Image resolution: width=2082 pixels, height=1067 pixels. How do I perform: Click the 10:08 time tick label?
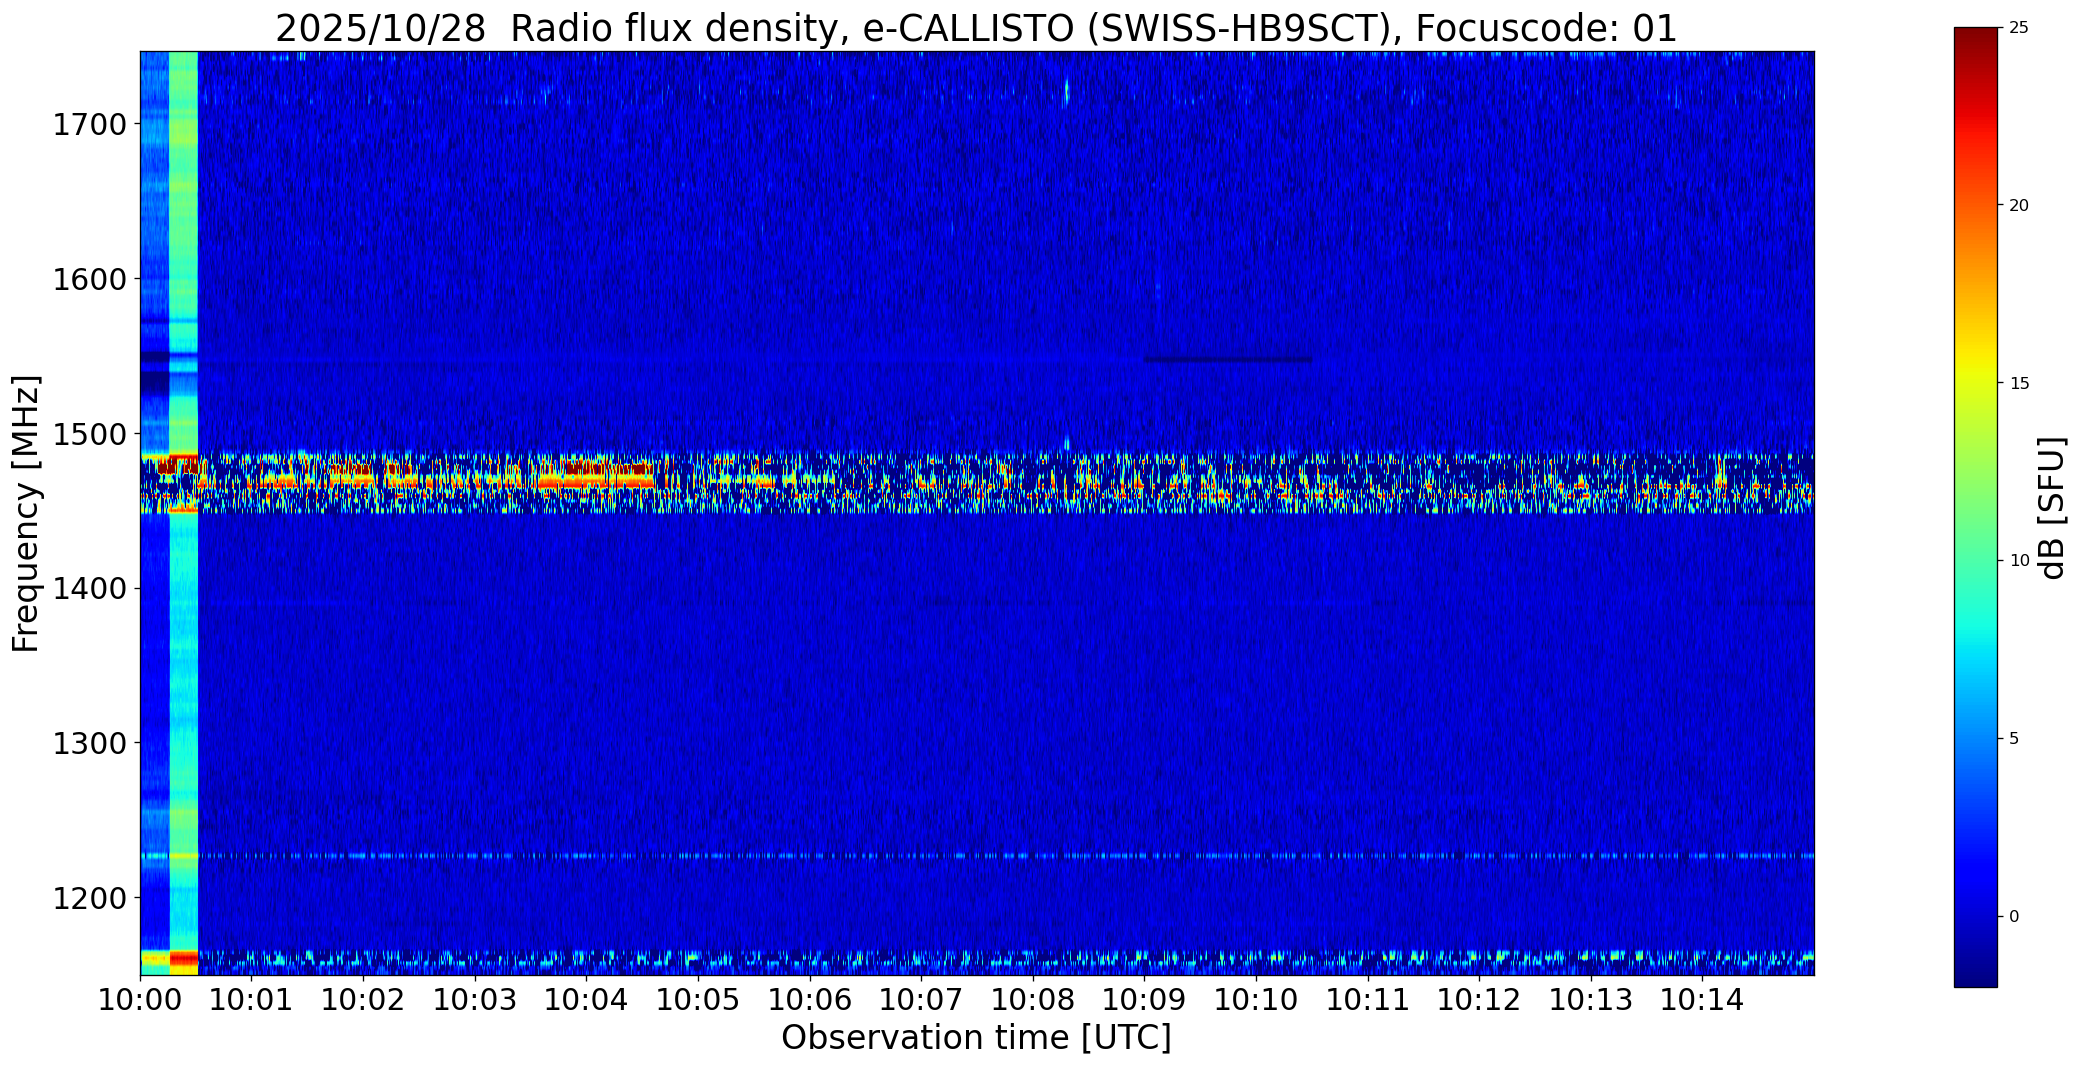tap(1033, 1000)
